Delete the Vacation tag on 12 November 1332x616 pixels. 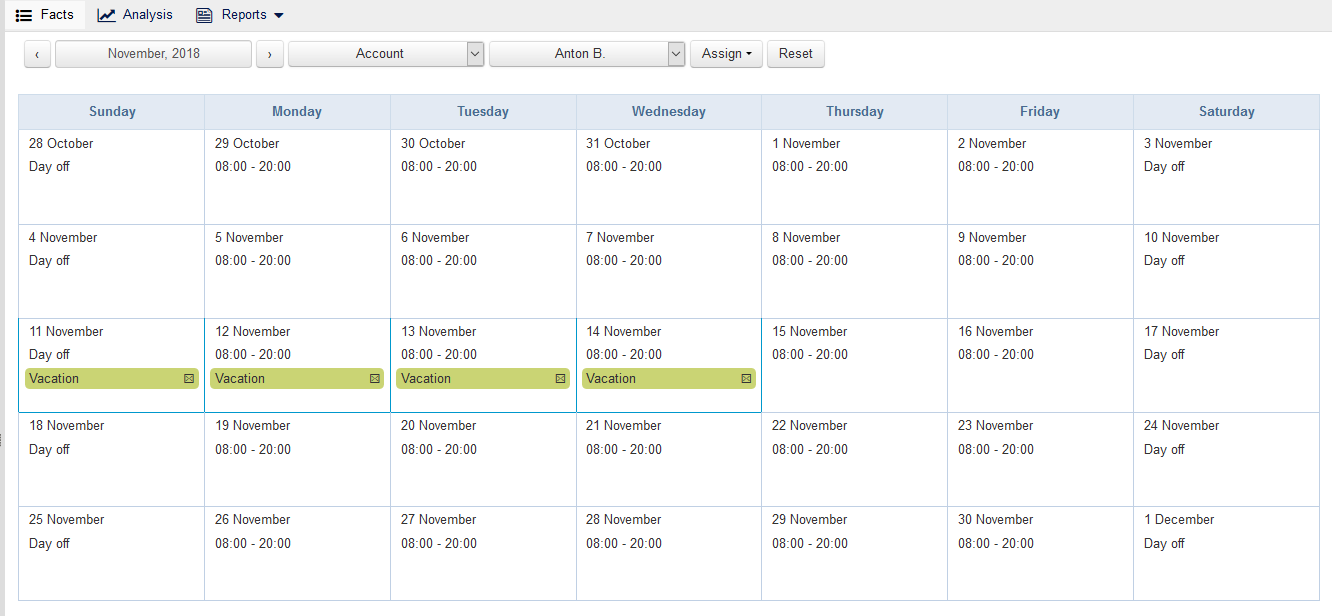click(373, 378)
